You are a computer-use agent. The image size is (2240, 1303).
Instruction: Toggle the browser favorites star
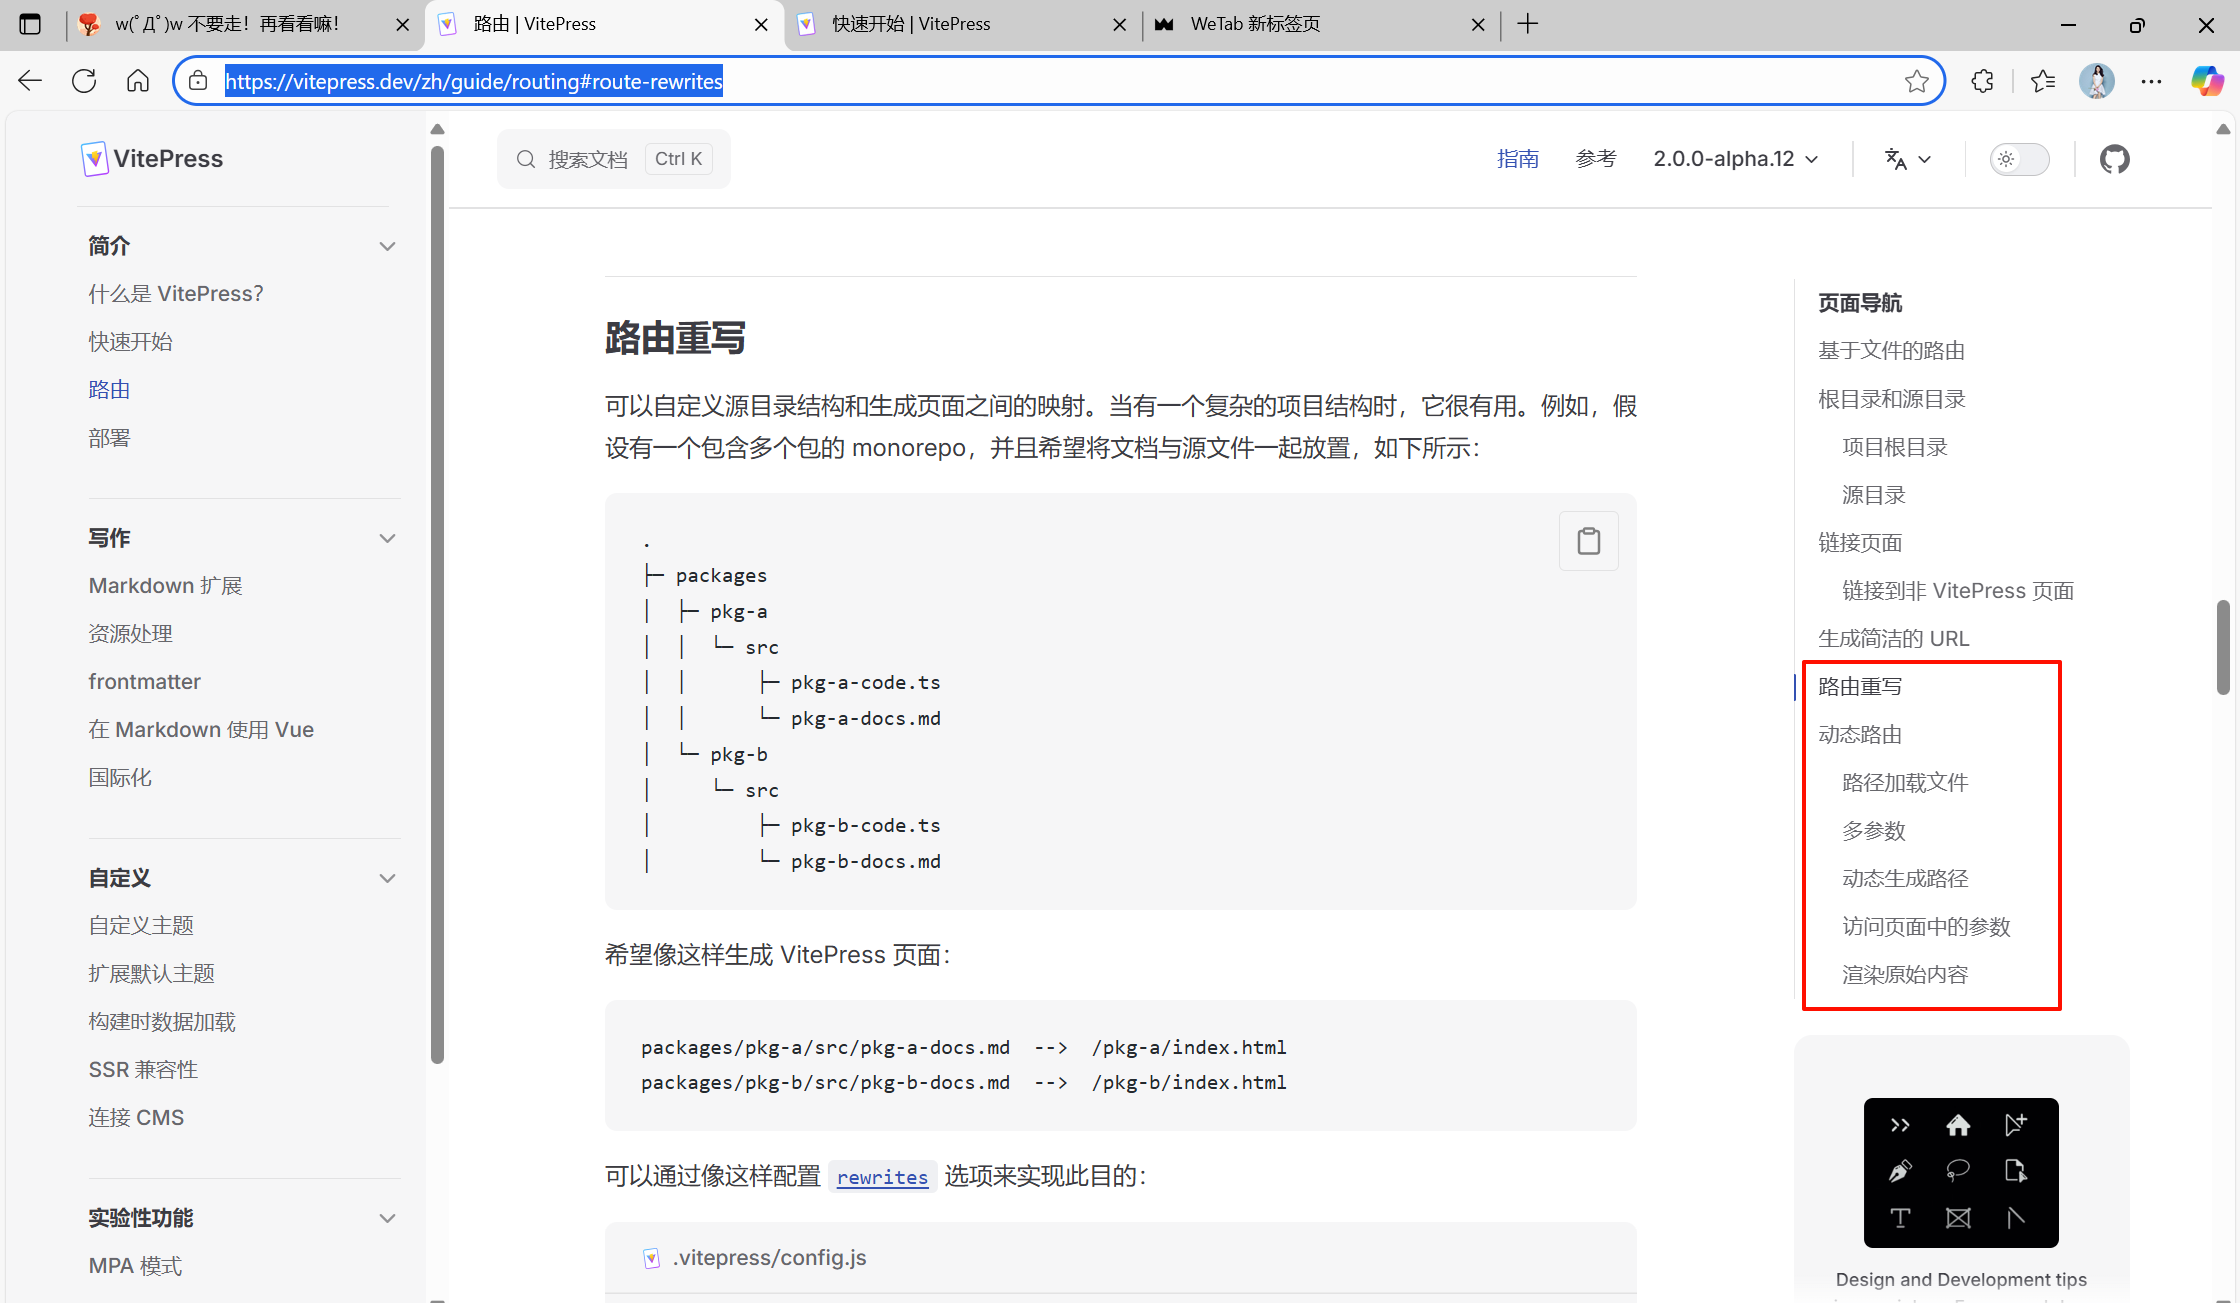tap(1917, 81)
